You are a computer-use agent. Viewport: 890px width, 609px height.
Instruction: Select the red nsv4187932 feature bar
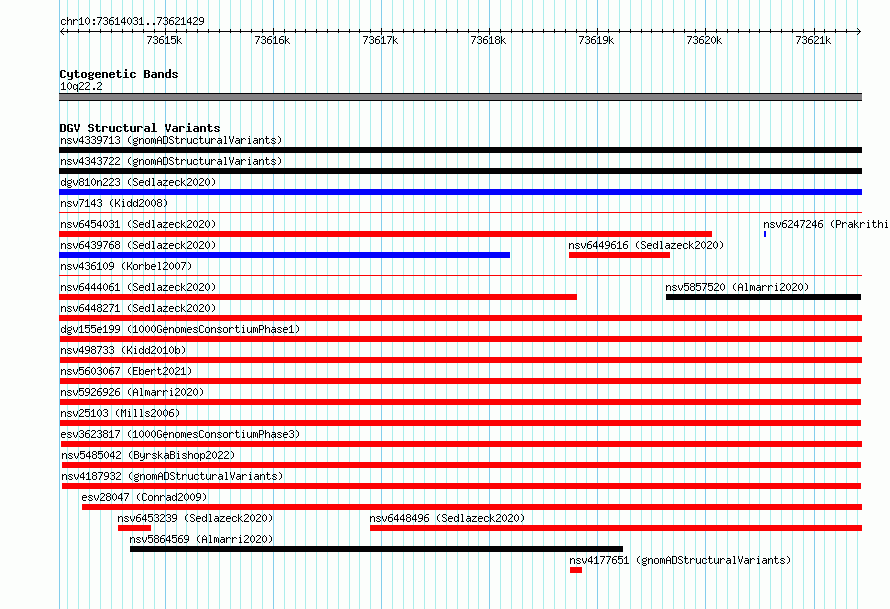pos(461,486)
